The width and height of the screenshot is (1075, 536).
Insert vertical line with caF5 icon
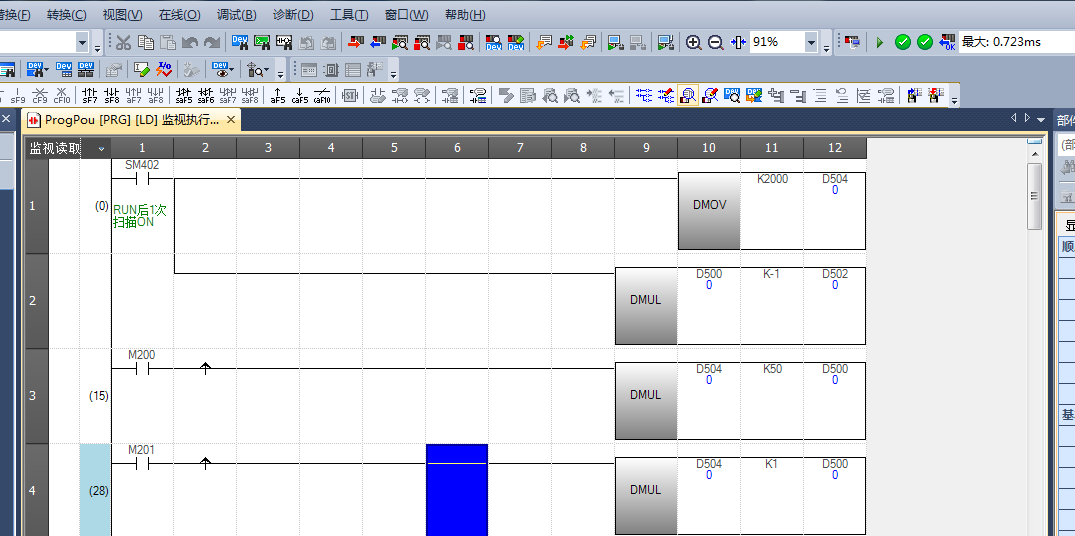click(300, 96)
